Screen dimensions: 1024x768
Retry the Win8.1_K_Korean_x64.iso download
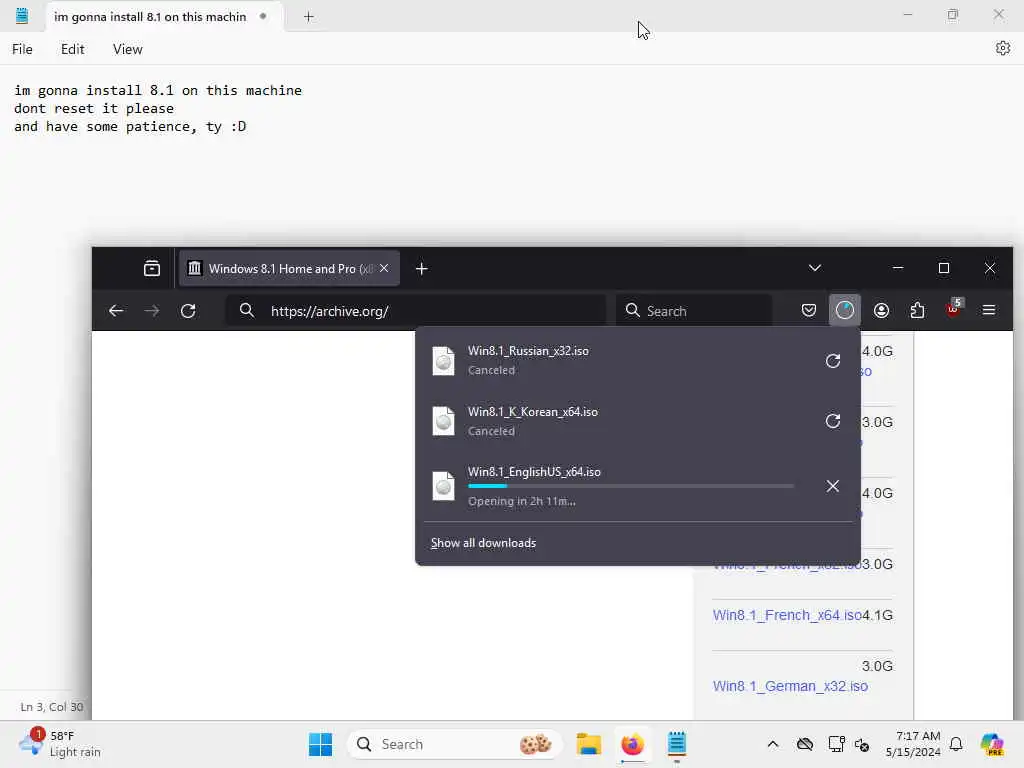pyautogui.click(x=832, y=421)
